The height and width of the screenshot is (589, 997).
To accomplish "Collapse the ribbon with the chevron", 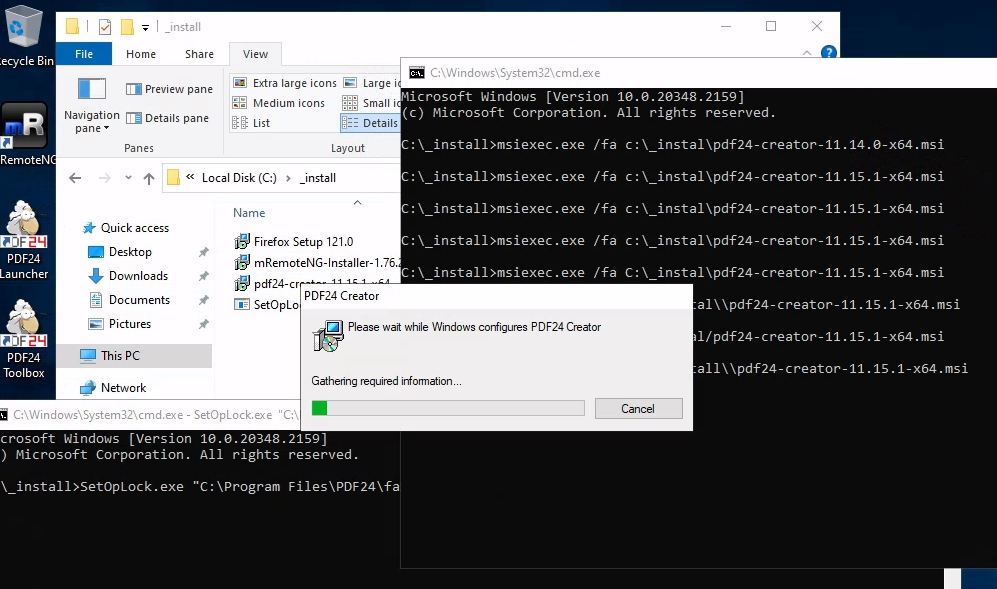I will tap(807, 53).
